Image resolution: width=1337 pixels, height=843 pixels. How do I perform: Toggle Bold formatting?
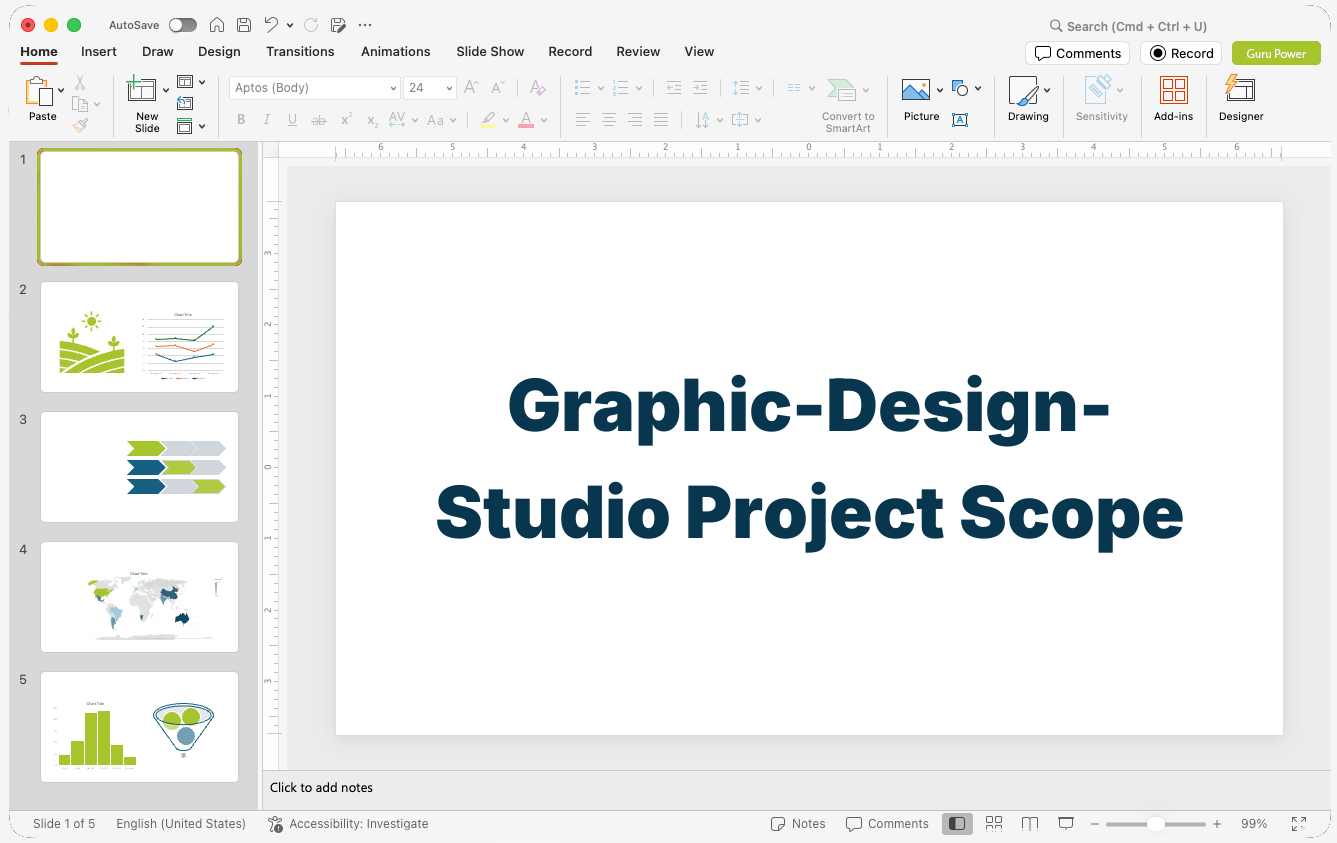pyautogui.click(x=241, y=120)
